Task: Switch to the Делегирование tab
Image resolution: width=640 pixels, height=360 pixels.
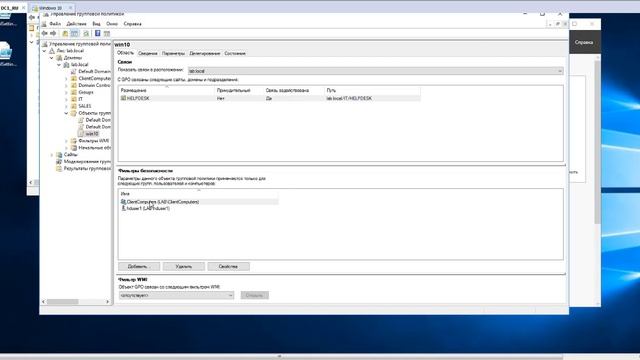Action: pos(205,53)
